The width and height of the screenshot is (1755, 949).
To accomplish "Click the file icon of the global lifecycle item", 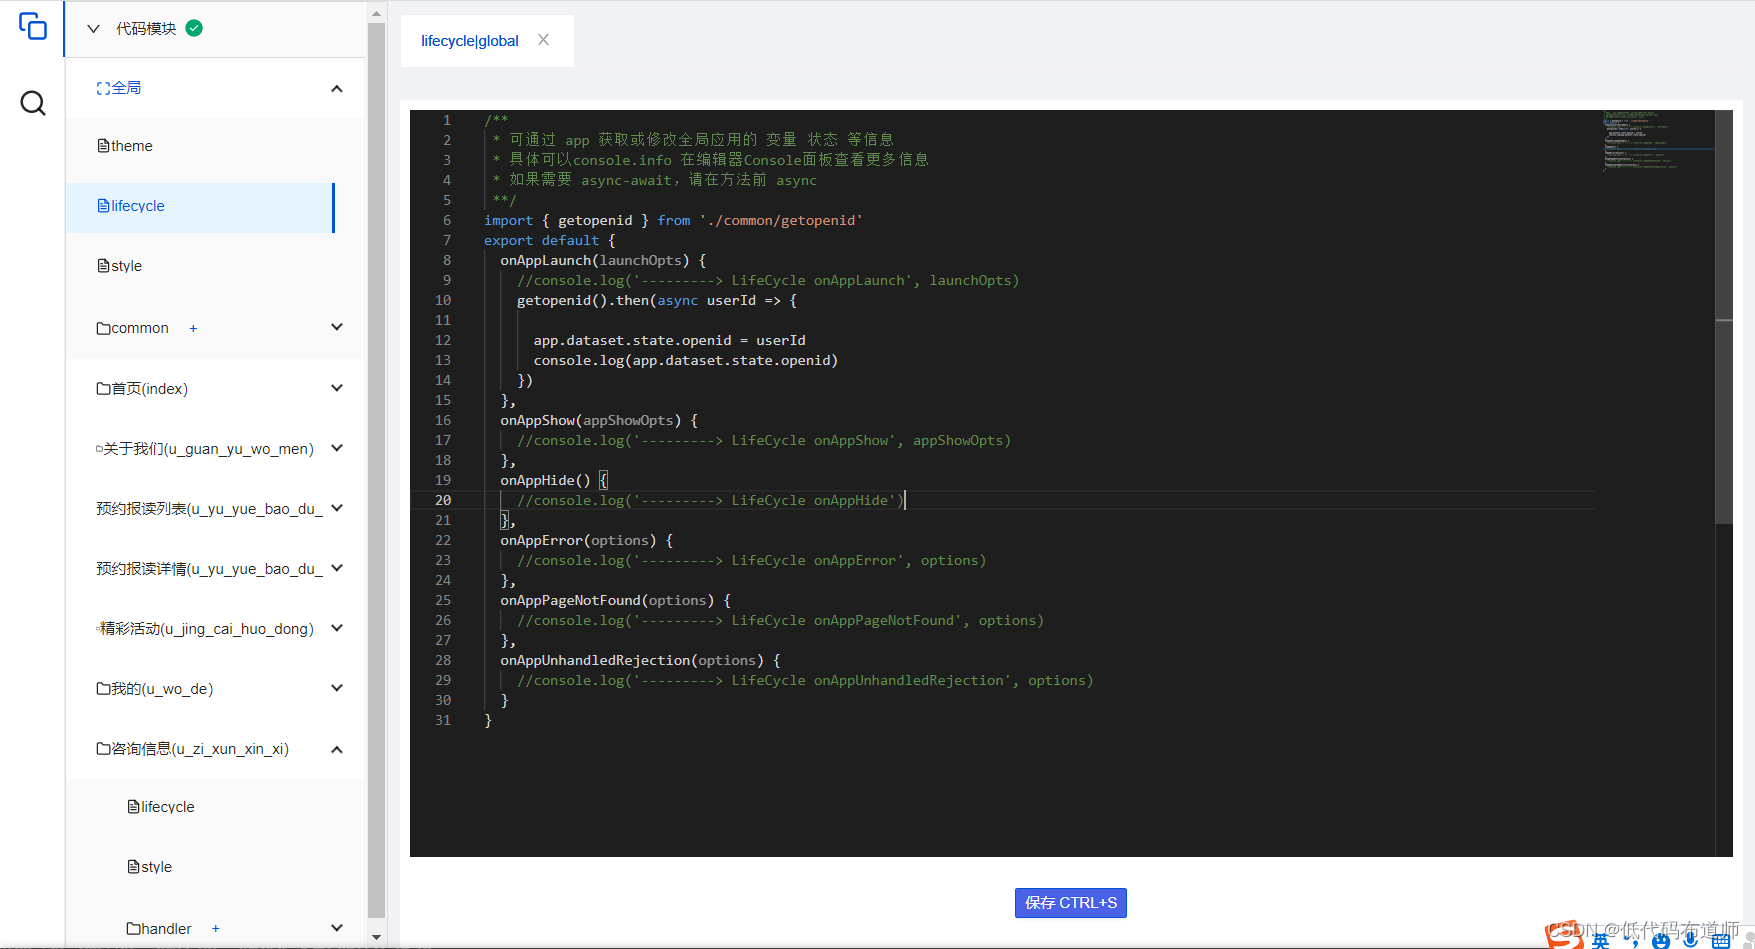I will point(103,206).
